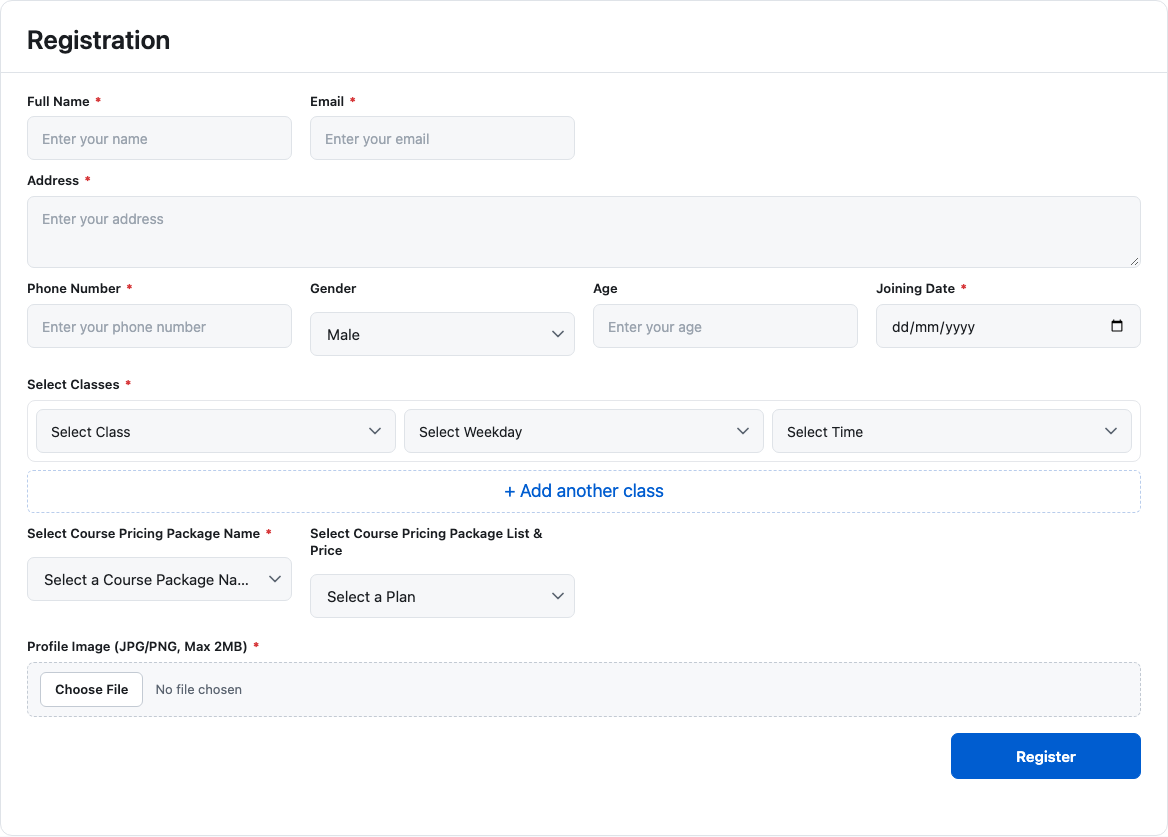
Task: Click the Add another class link
Action: (584, 491)
